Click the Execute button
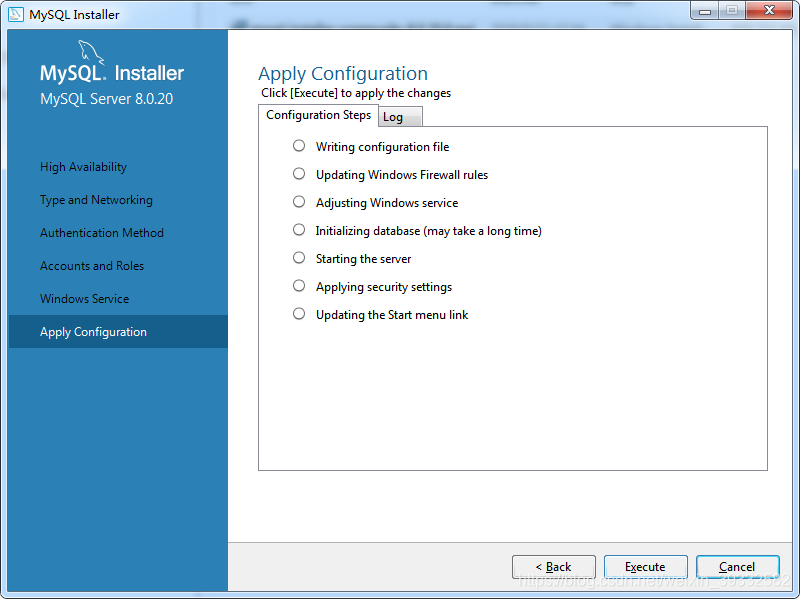 coord(645,567)
